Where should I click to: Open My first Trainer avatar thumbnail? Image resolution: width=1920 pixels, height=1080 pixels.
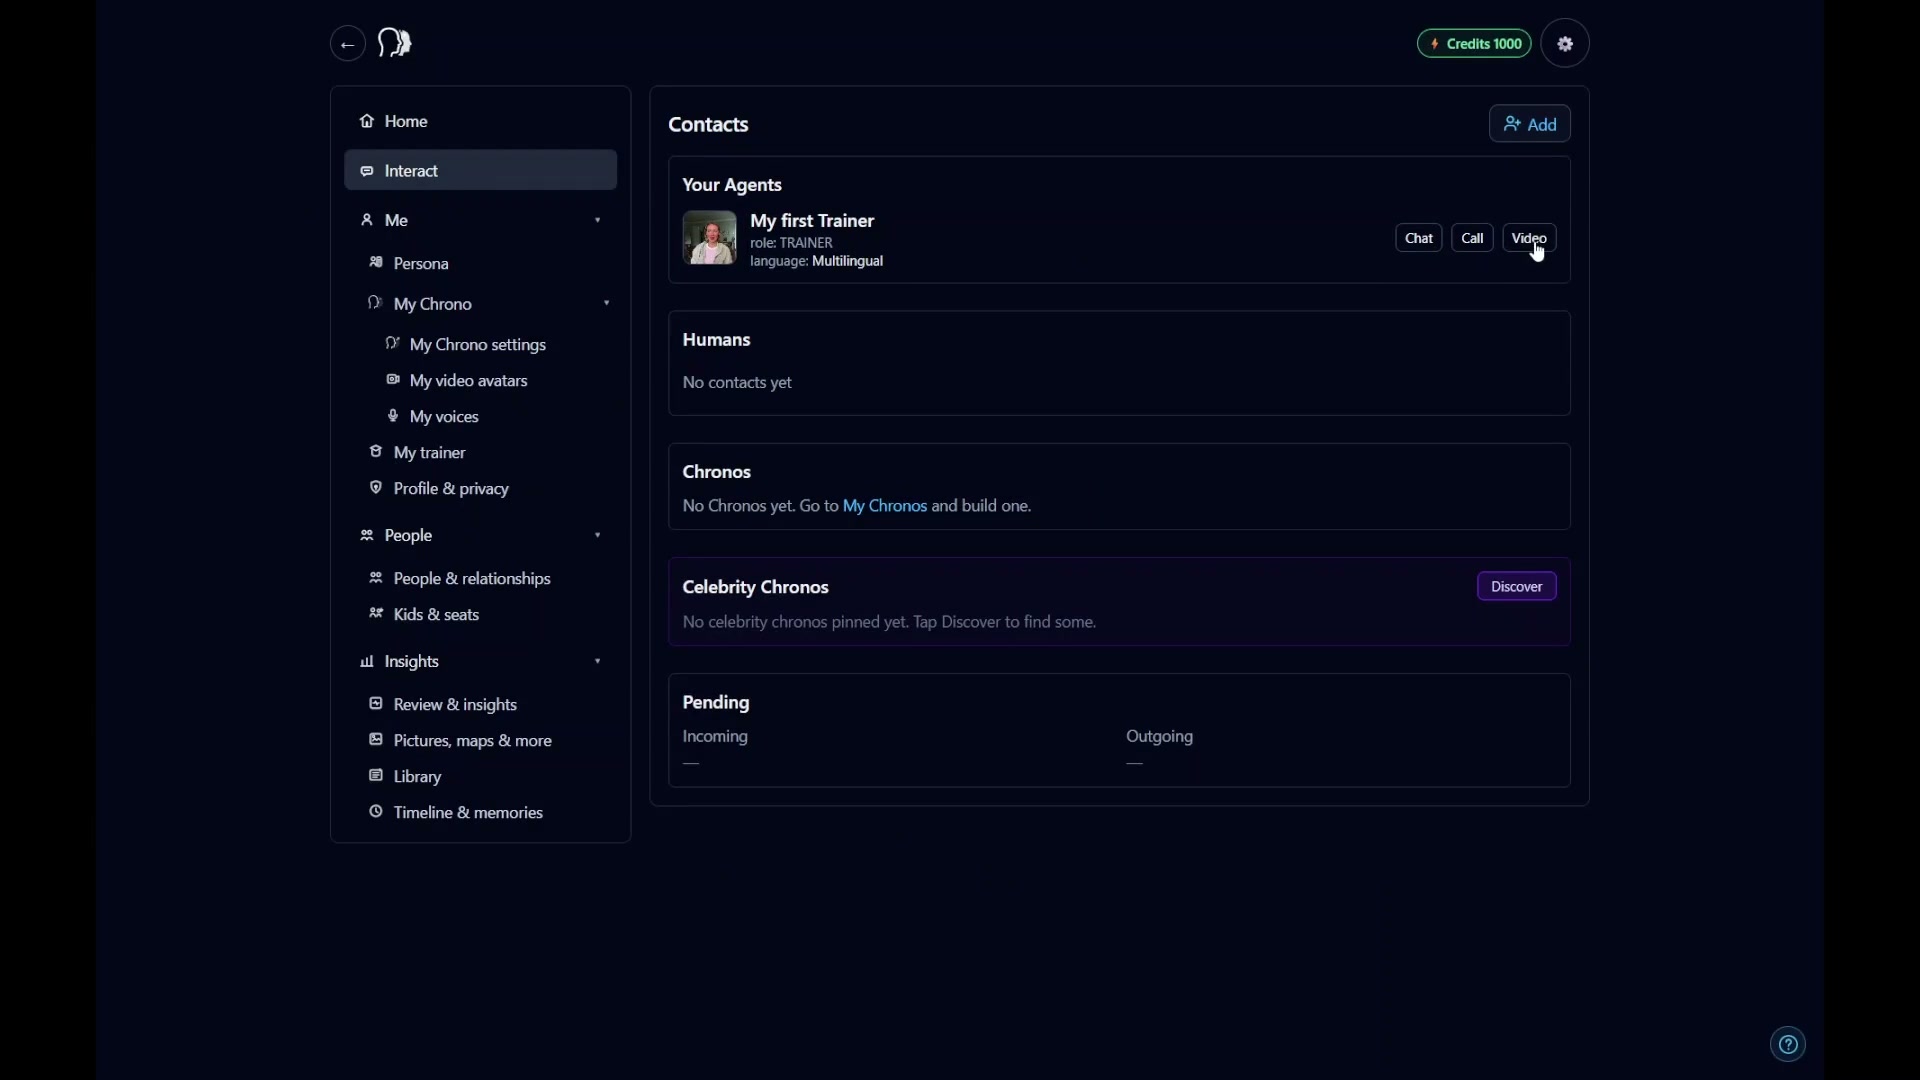pos(710,238)
